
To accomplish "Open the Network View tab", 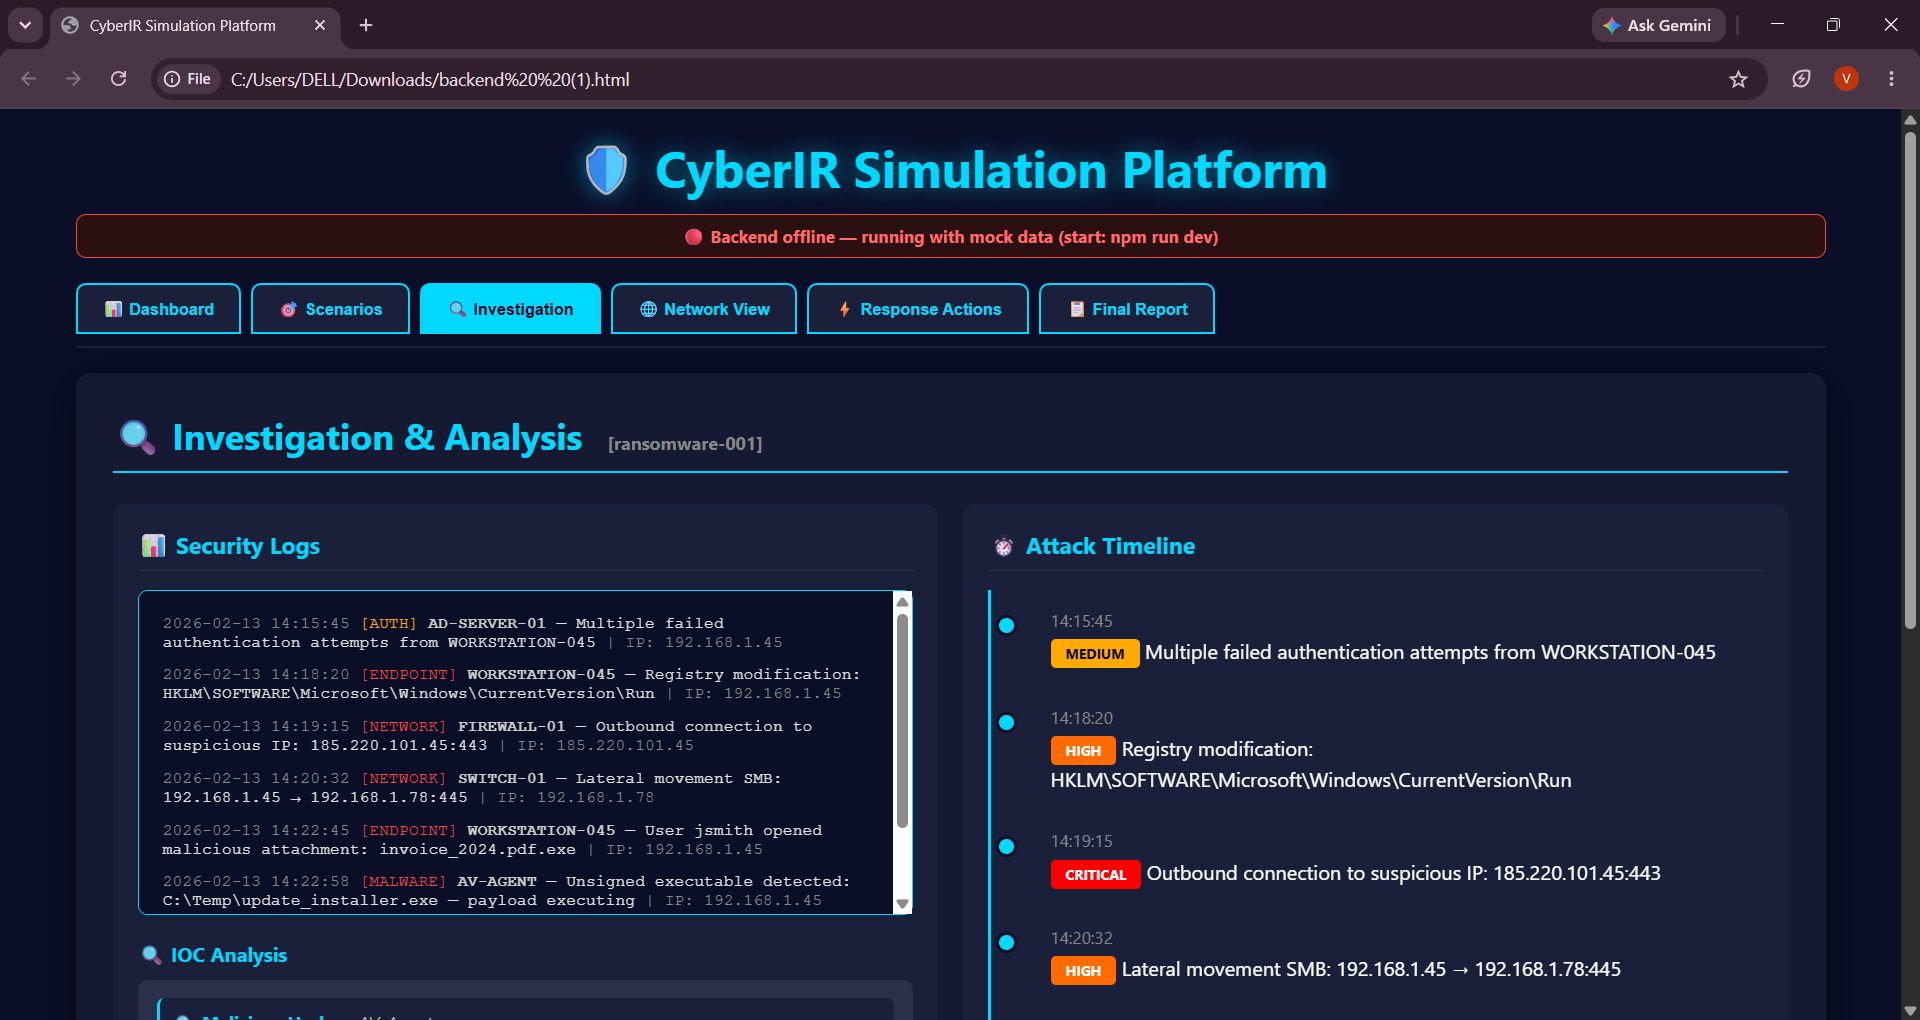I will pos(704,309).
